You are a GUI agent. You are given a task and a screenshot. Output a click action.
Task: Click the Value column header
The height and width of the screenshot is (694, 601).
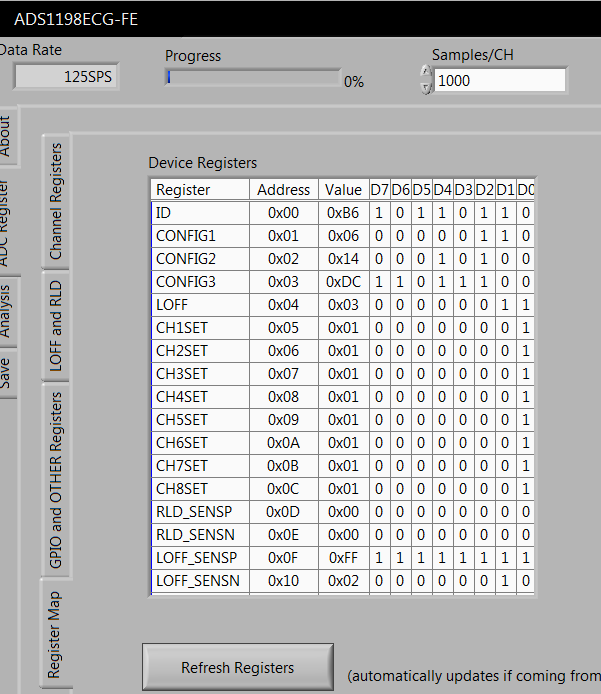[x=343, y=190]
